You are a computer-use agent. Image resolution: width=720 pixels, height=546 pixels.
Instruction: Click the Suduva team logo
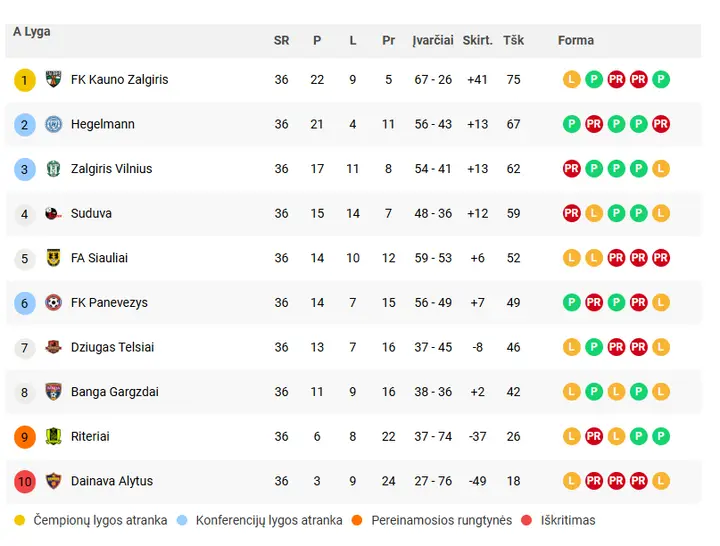coord(53,213)
